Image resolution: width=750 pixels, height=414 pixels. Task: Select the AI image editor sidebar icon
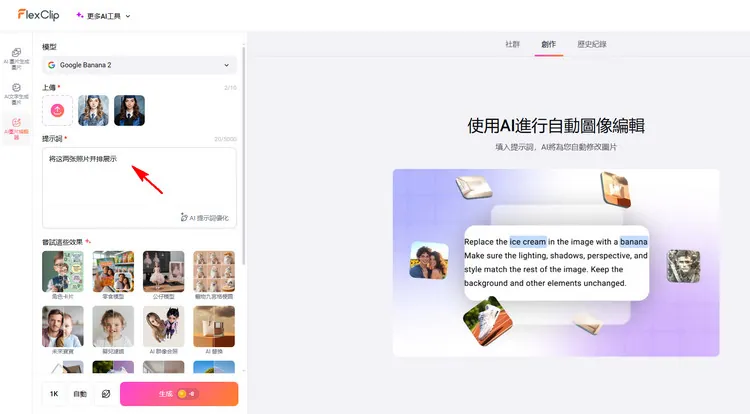[16, 127]
